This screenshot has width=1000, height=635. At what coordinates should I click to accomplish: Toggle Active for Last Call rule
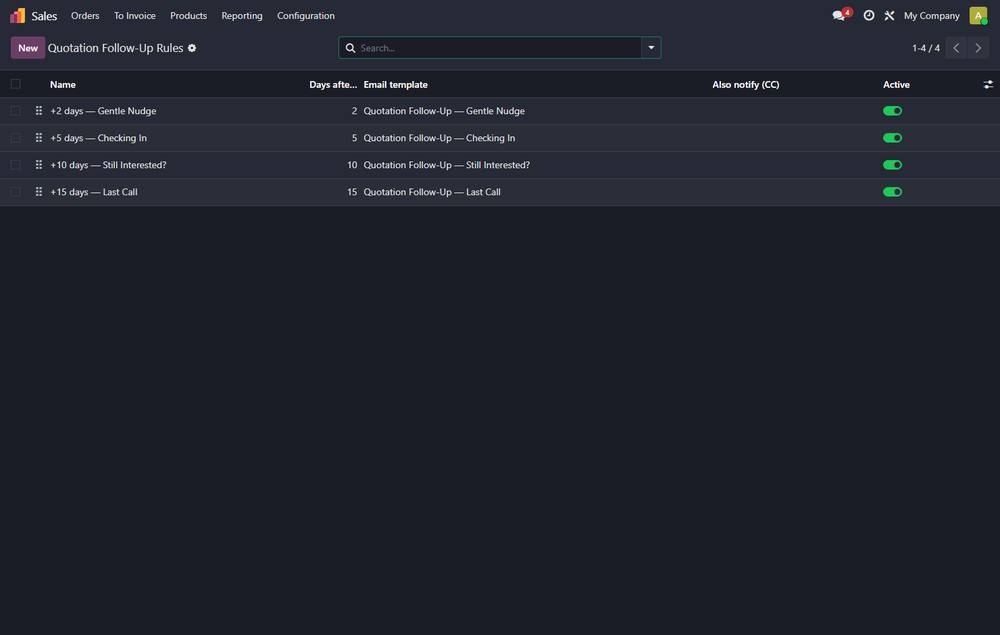[892, 192]
